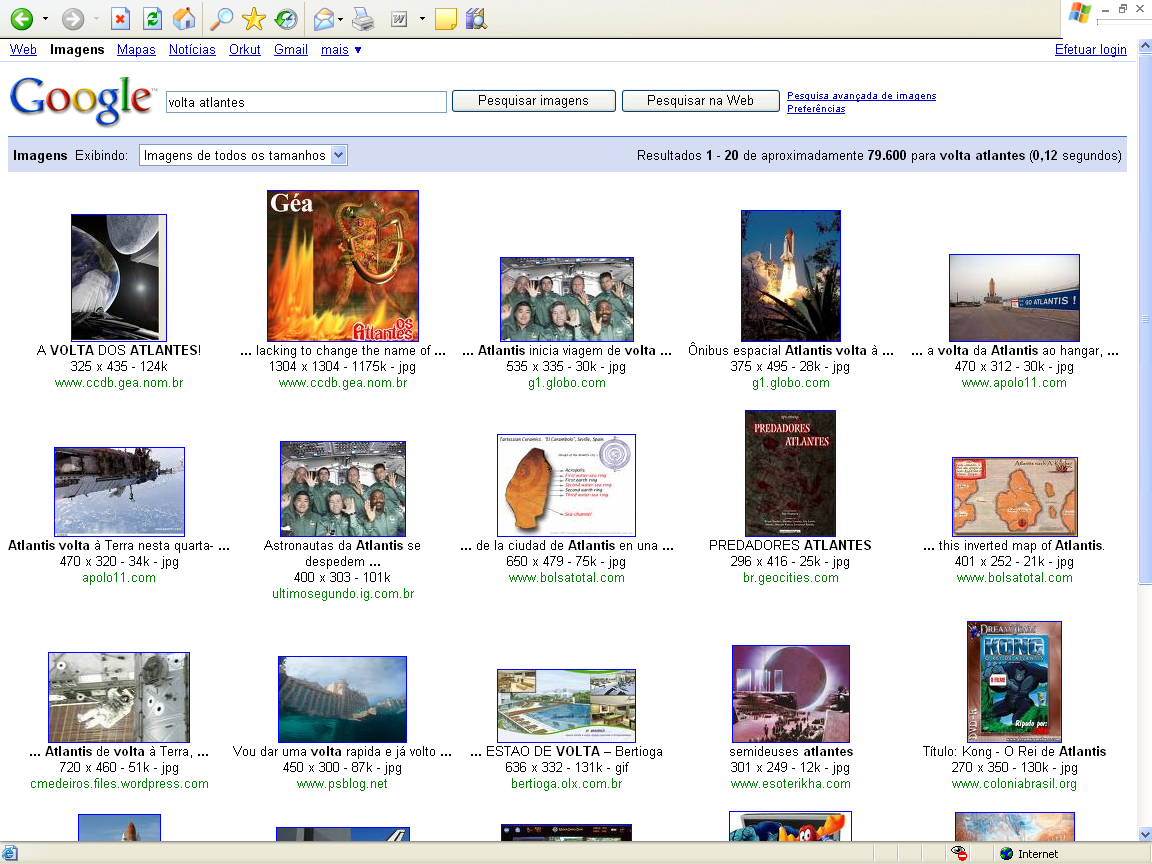
Task: Open the image size filter dropdown
Action: point(243,155)
